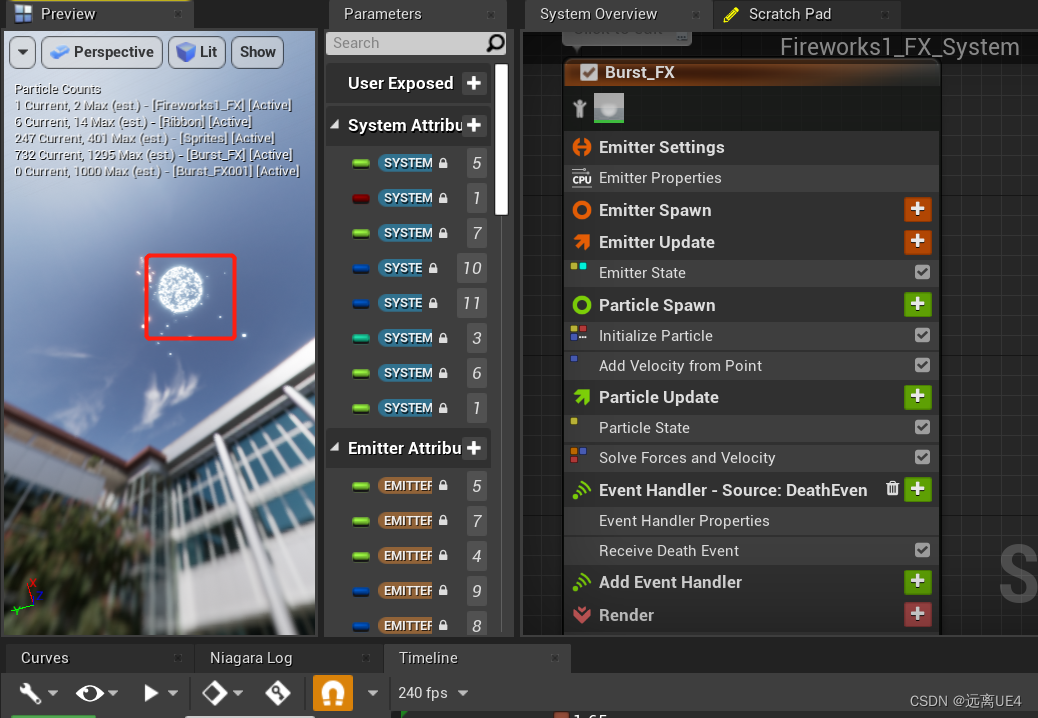This screenshot has width=1038, height=718.
Task: Disable the Emitter State module checkbox
Action: coord(922,272)
